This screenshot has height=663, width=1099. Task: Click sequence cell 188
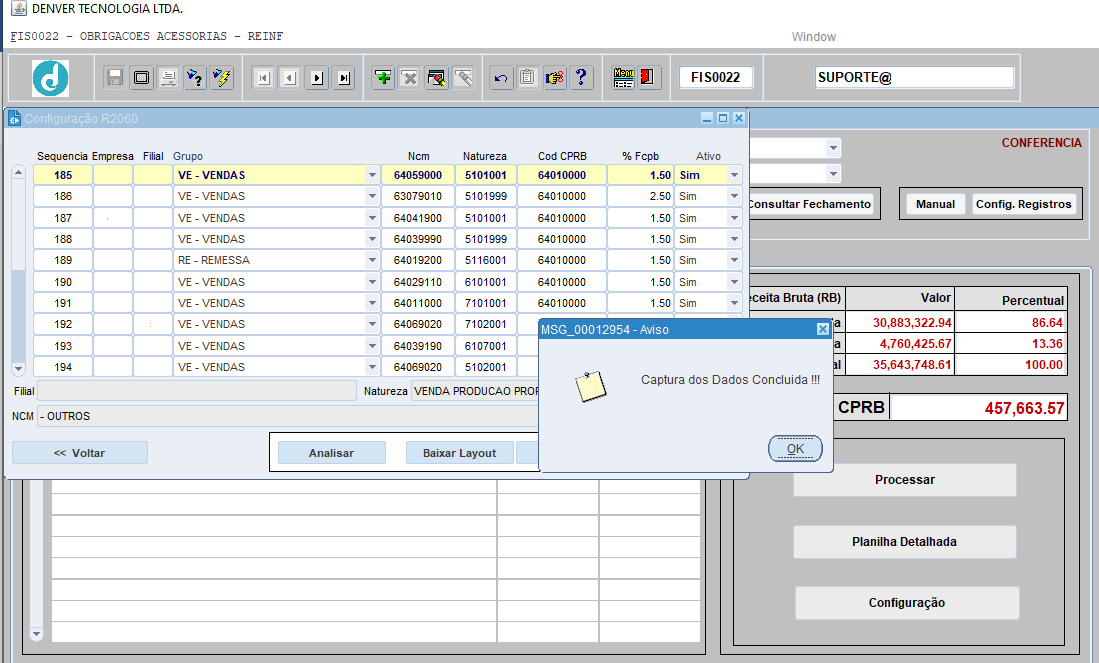(x=63, y=239)
